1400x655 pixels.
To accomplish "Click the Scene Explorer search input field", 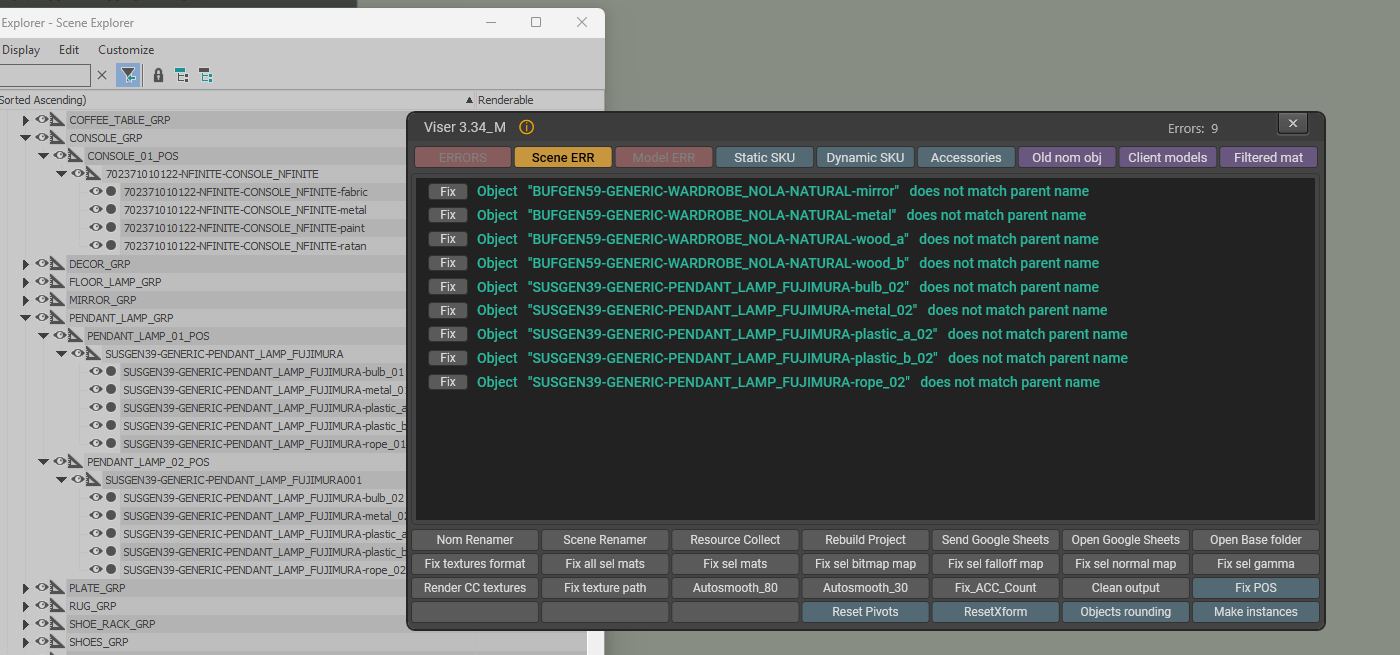I will (45, 75).
